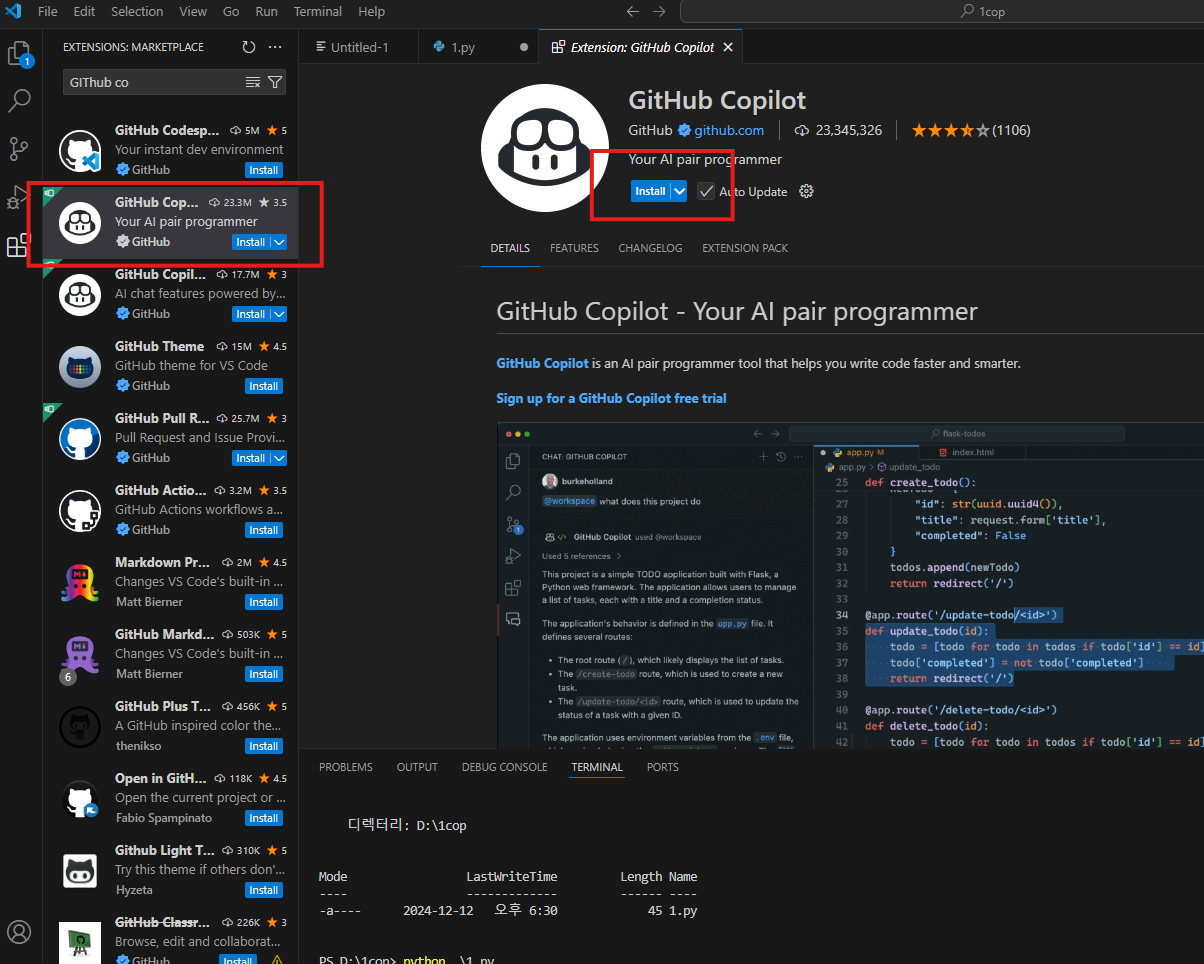Open Install dropdown for GitHub Pull Requests item

point(279,458)
